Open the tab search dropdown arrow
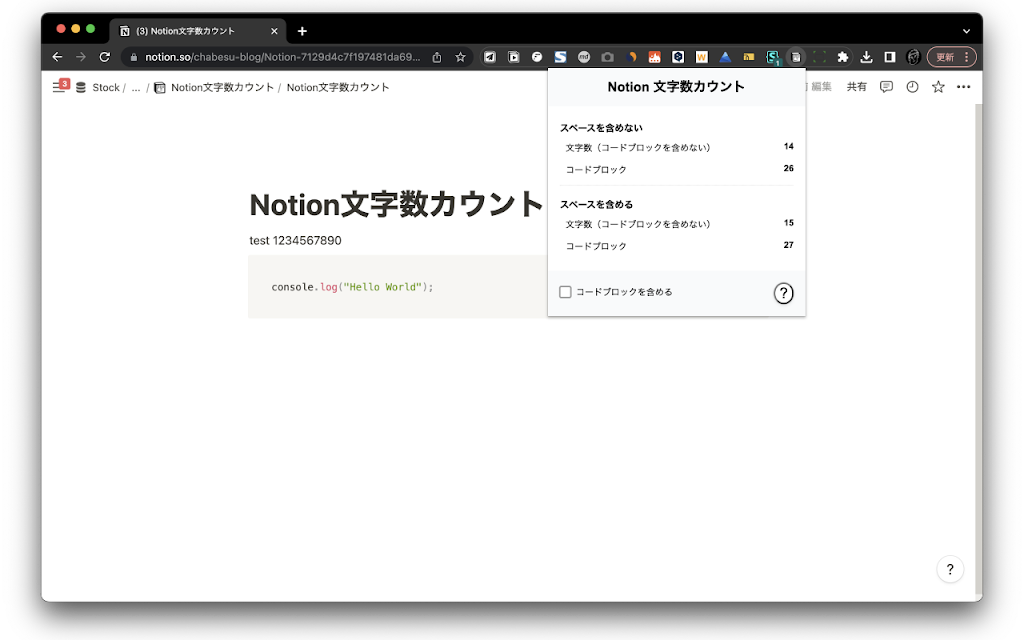1024x640 pixels. [x=967, y=31]
